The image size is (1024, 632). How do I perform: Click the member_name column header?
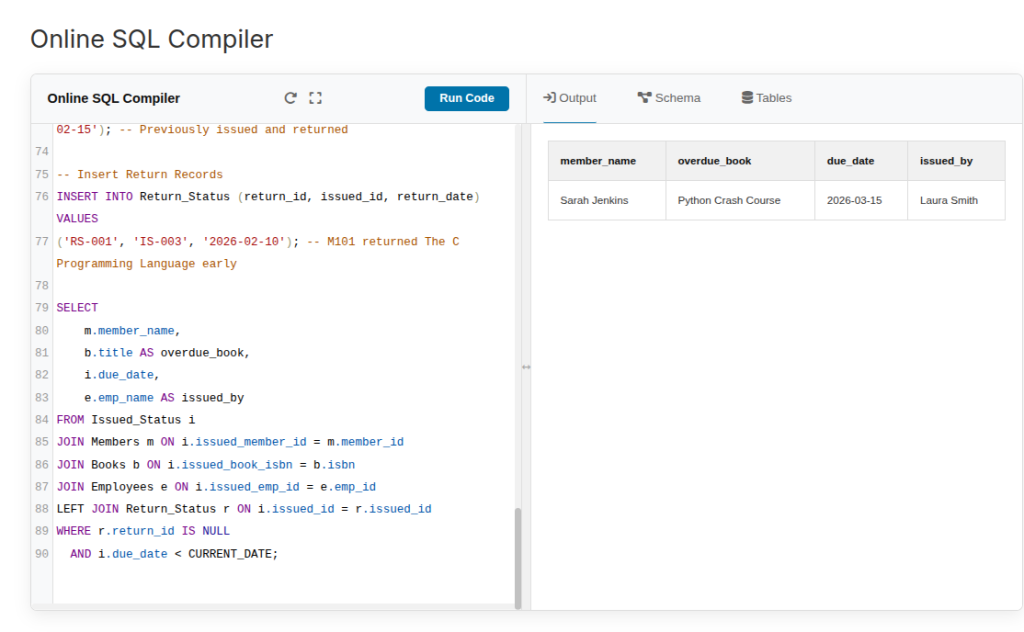coord(598,161)
